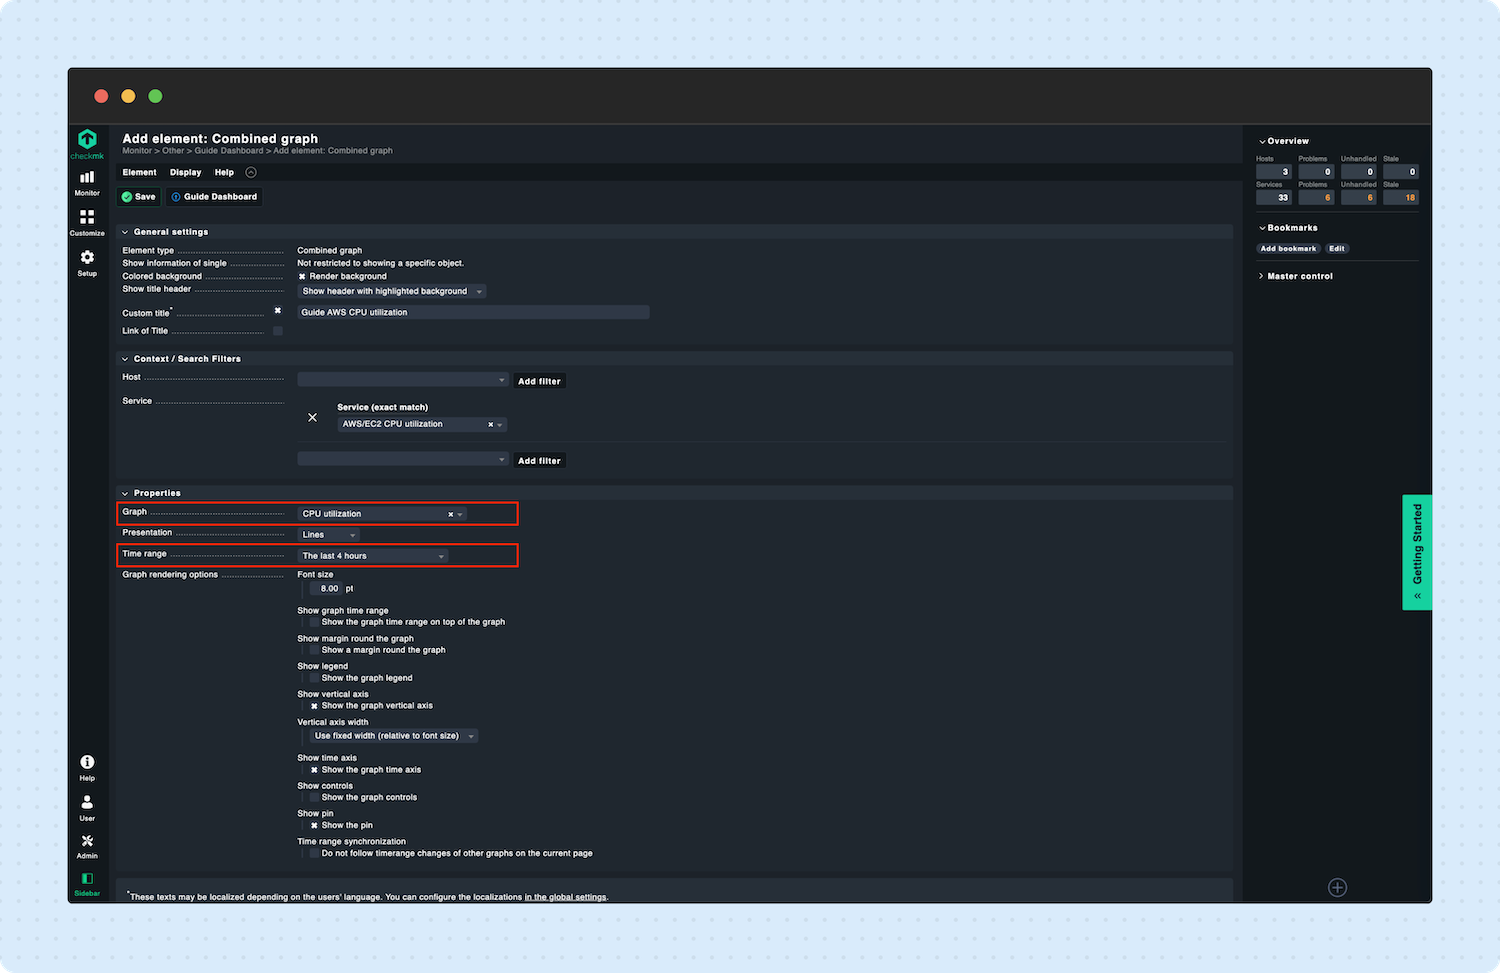The width and height of the screenshot is (1500, 973).
Task: Open the User menu icon
Action: click(x=87, y=807)
